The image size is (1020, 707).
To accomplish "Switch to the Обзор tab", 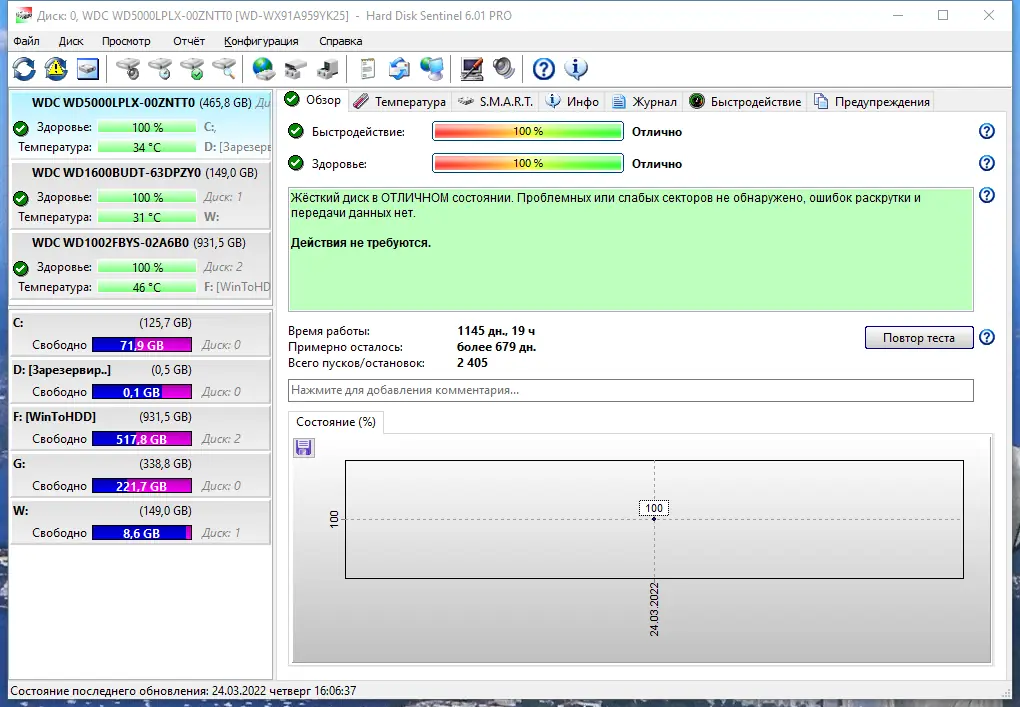I will 314,100.
